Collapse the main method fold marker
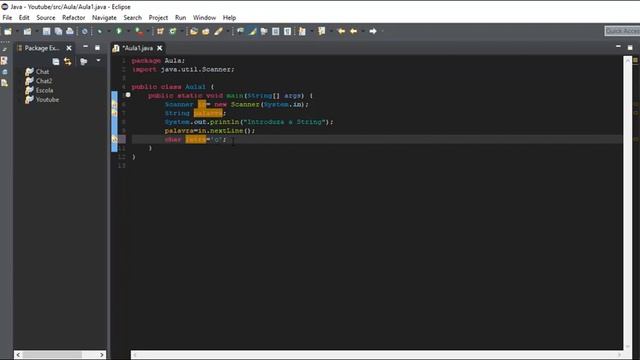Viewport: 640px width, 360px height. [x=128, y=95]
